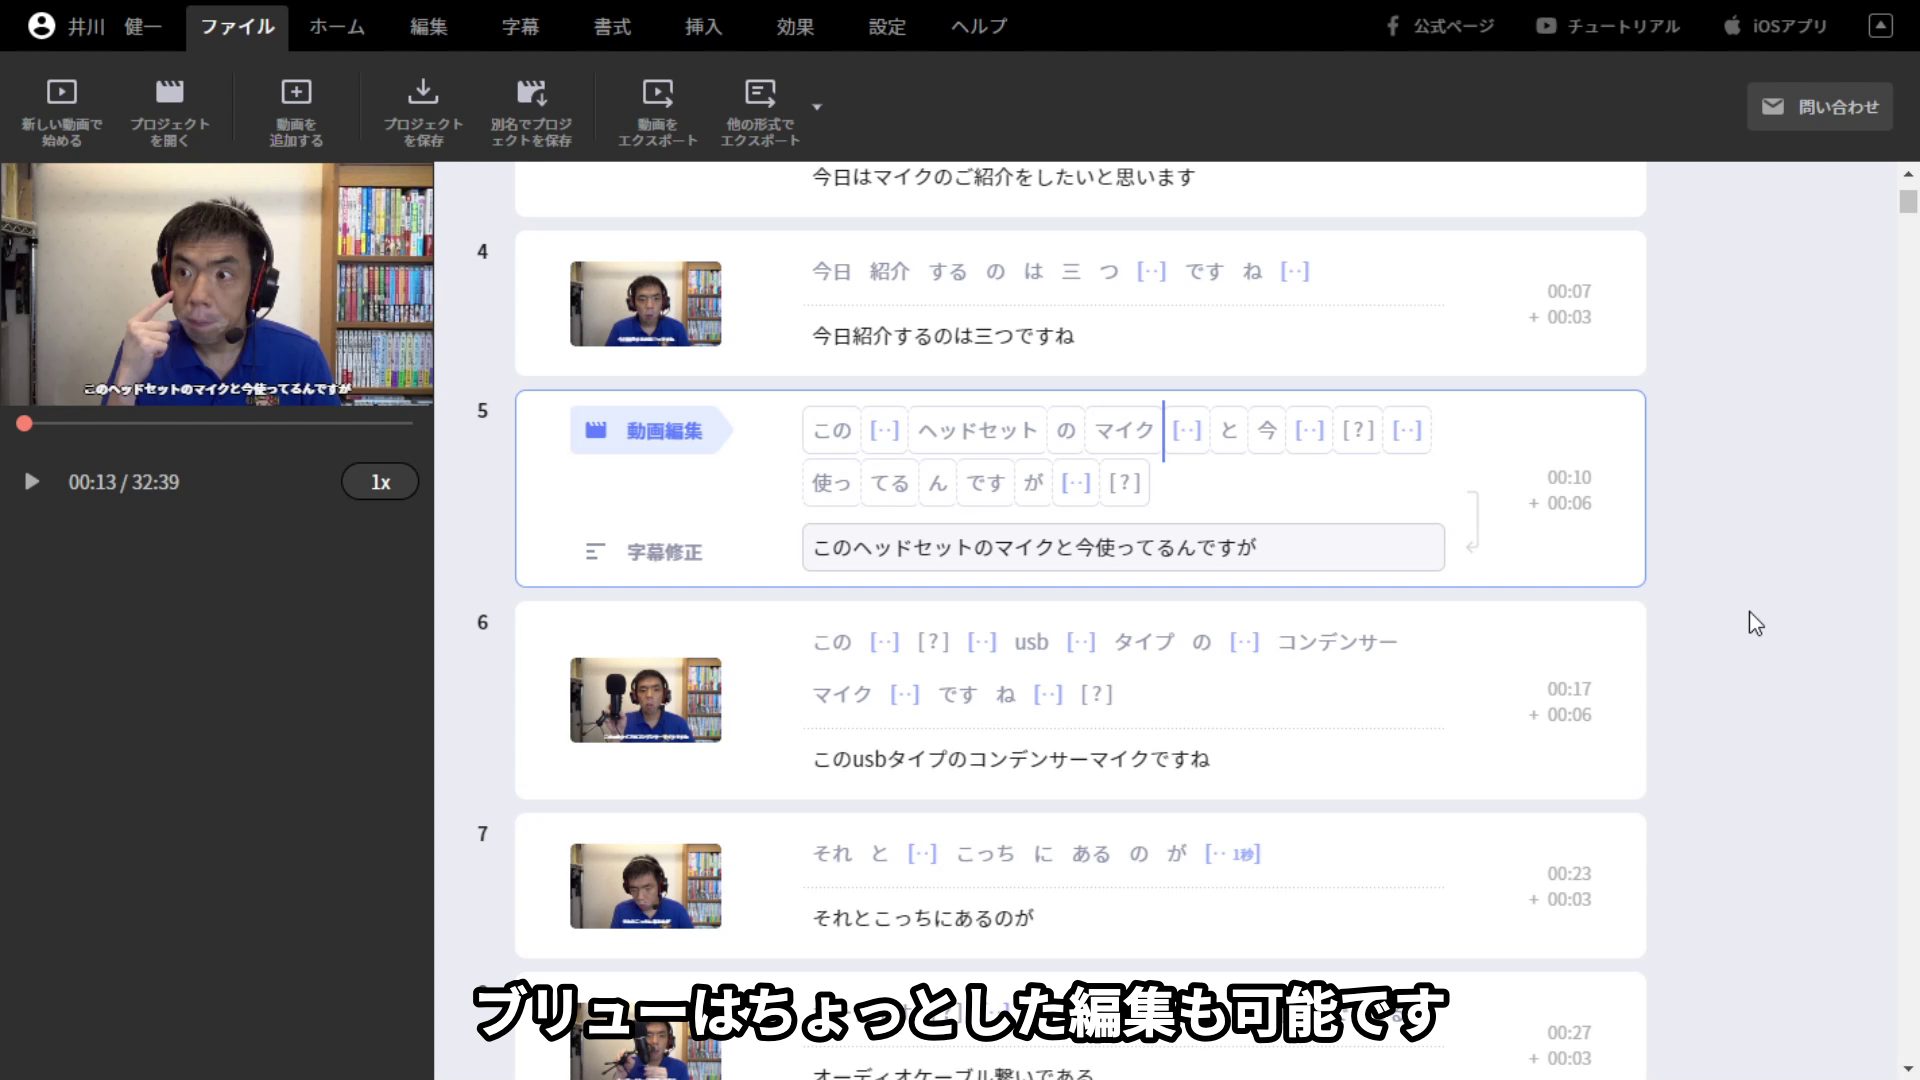
Task: Select thumbnail of clip 4
Action: click(x=645, y=304)
